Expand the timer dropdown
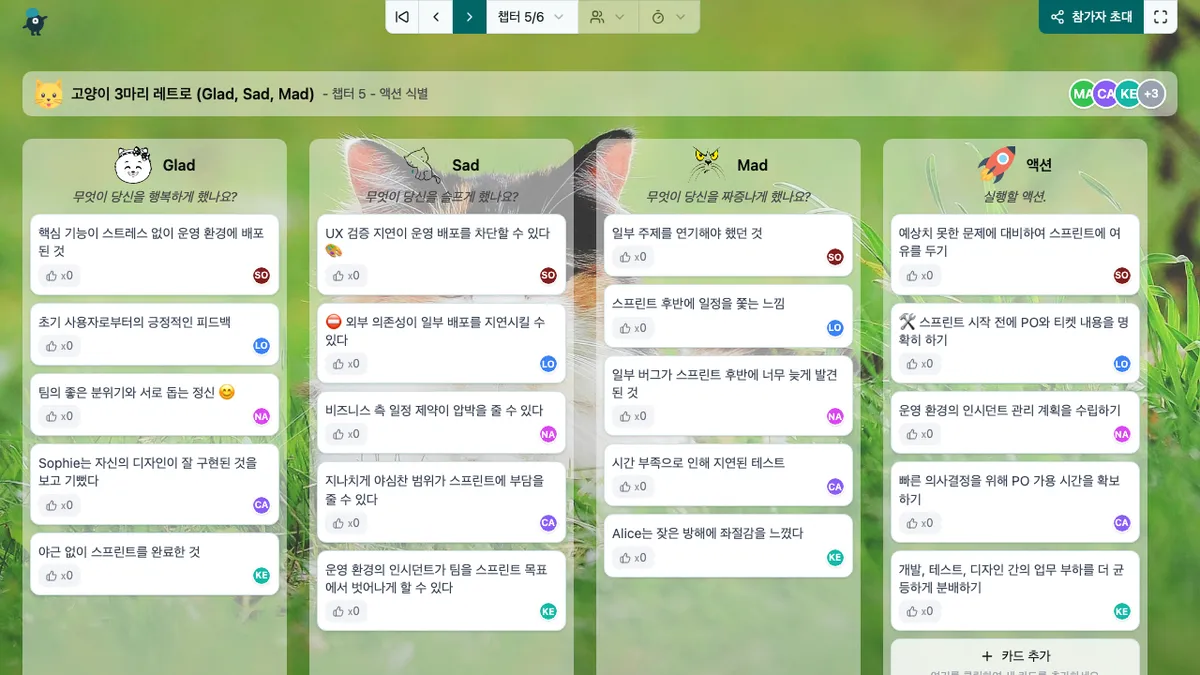This screenshot has width=1200, height=675. point(668,17)
